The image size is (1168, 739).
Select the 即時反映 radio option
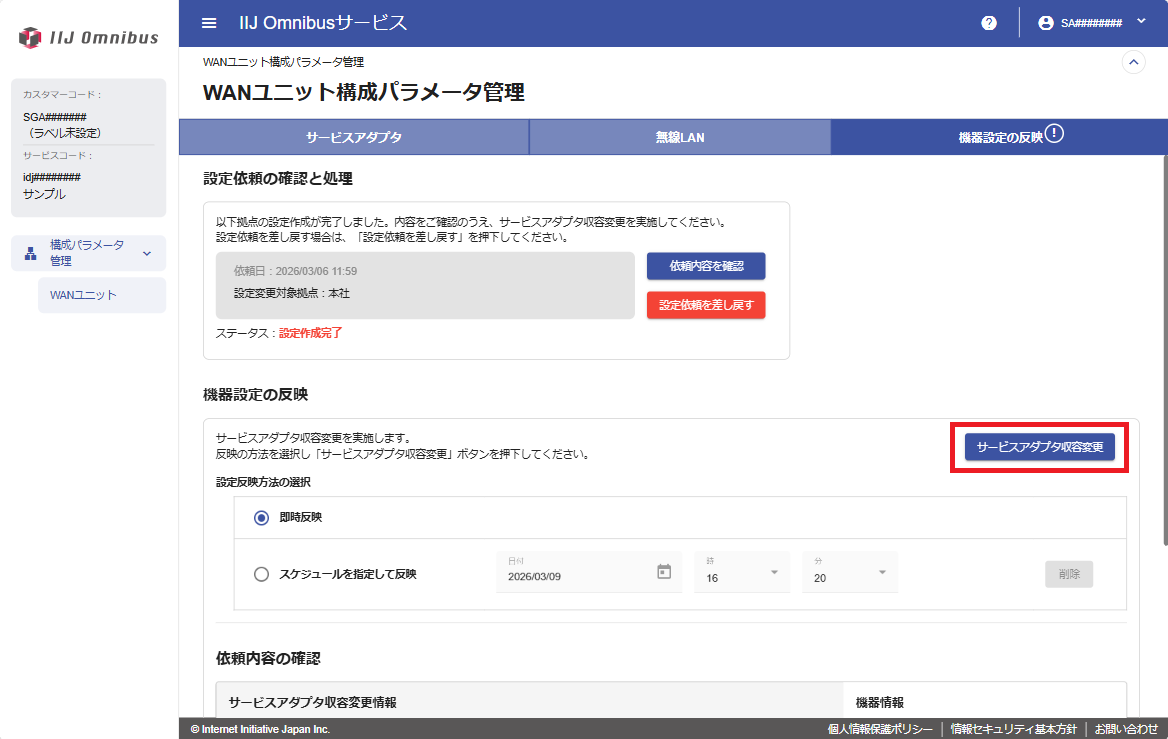click(262, 518)
